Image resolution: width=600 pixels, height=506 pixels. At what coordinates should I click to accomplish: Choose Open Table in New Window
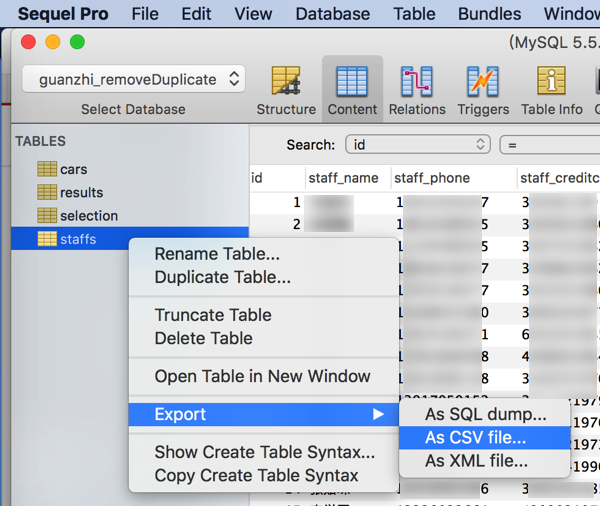(x=263, y=376)
